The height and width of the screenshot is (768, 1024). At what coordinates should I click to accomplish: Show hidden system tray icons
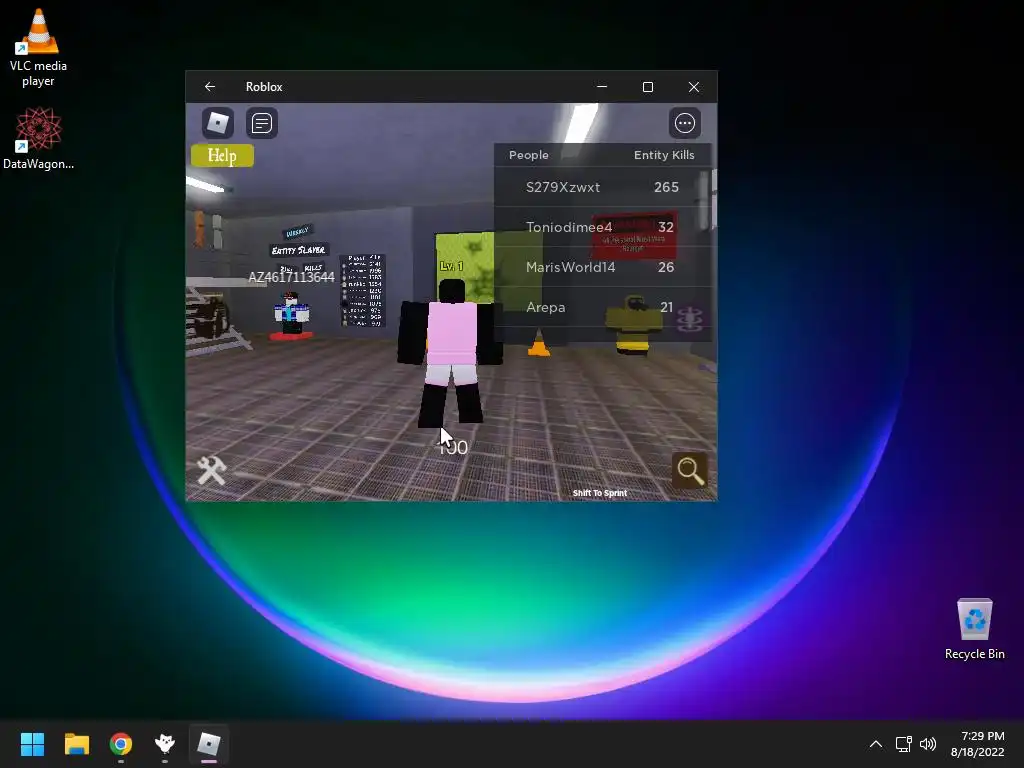(x=876, y=744)
